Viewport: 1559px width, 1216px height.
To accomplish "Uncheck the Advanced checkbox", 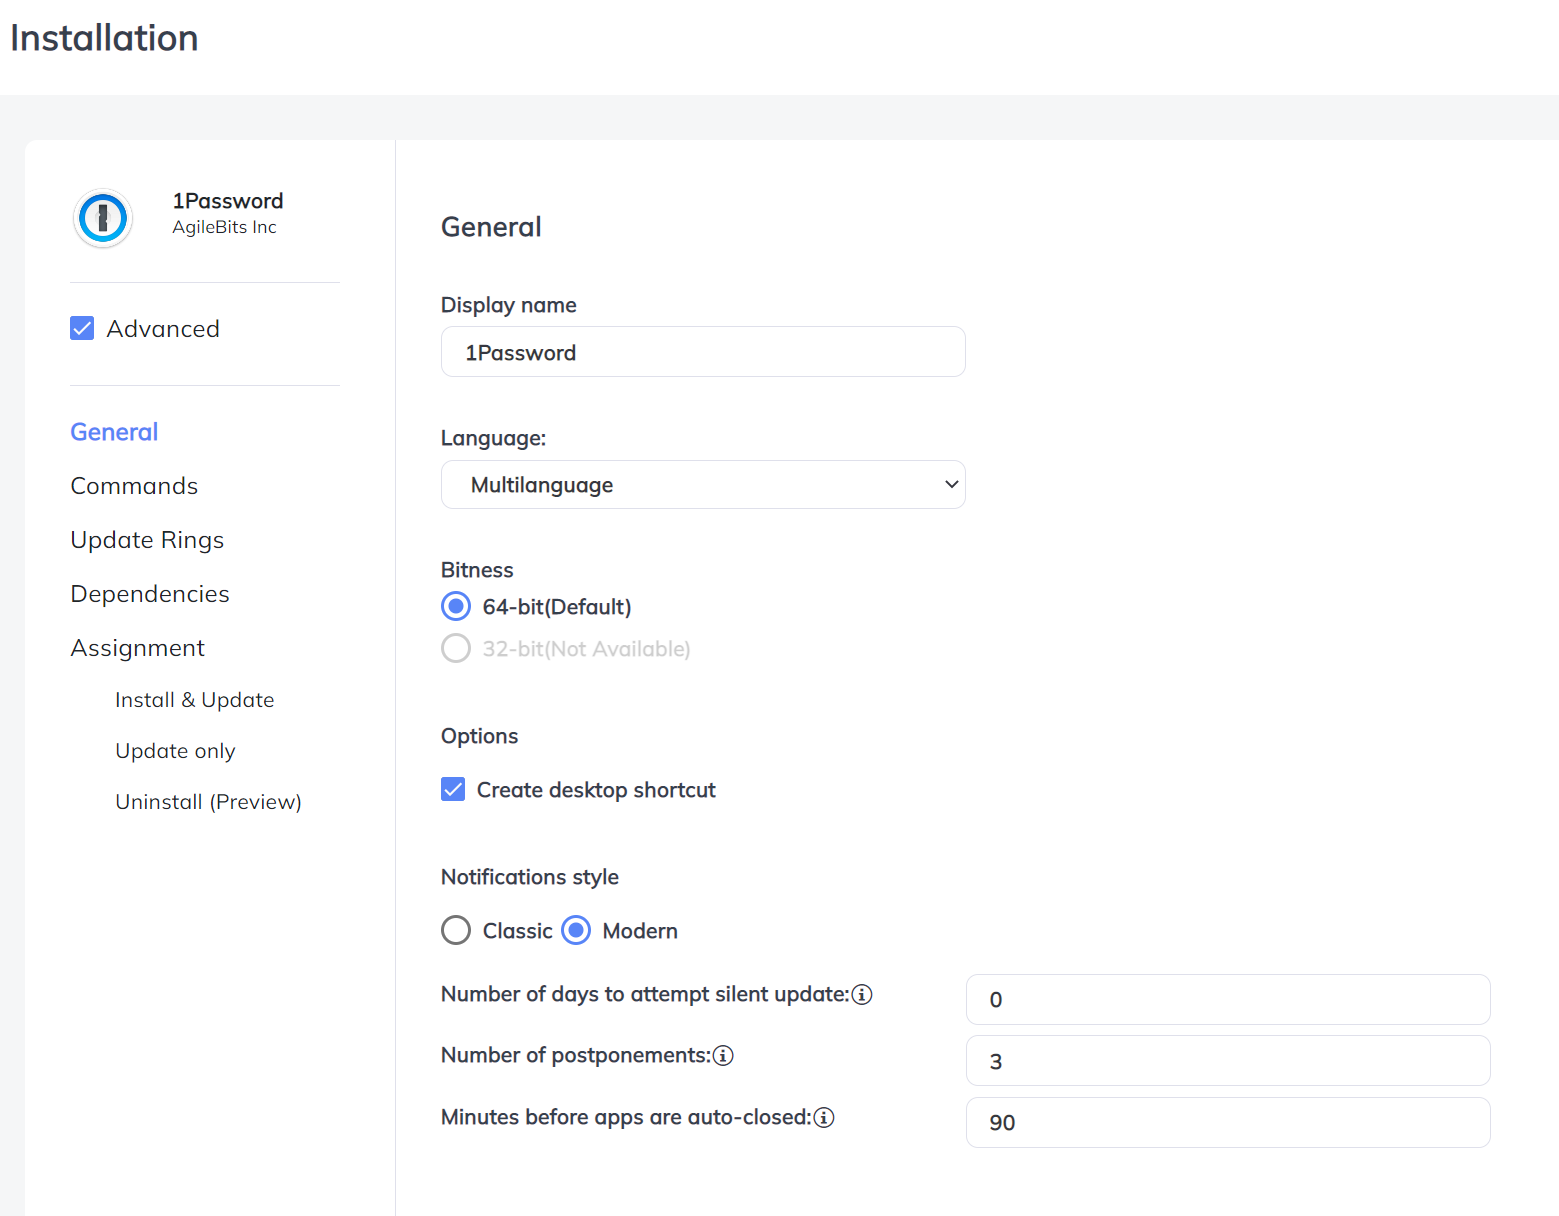I will [82, 329].
